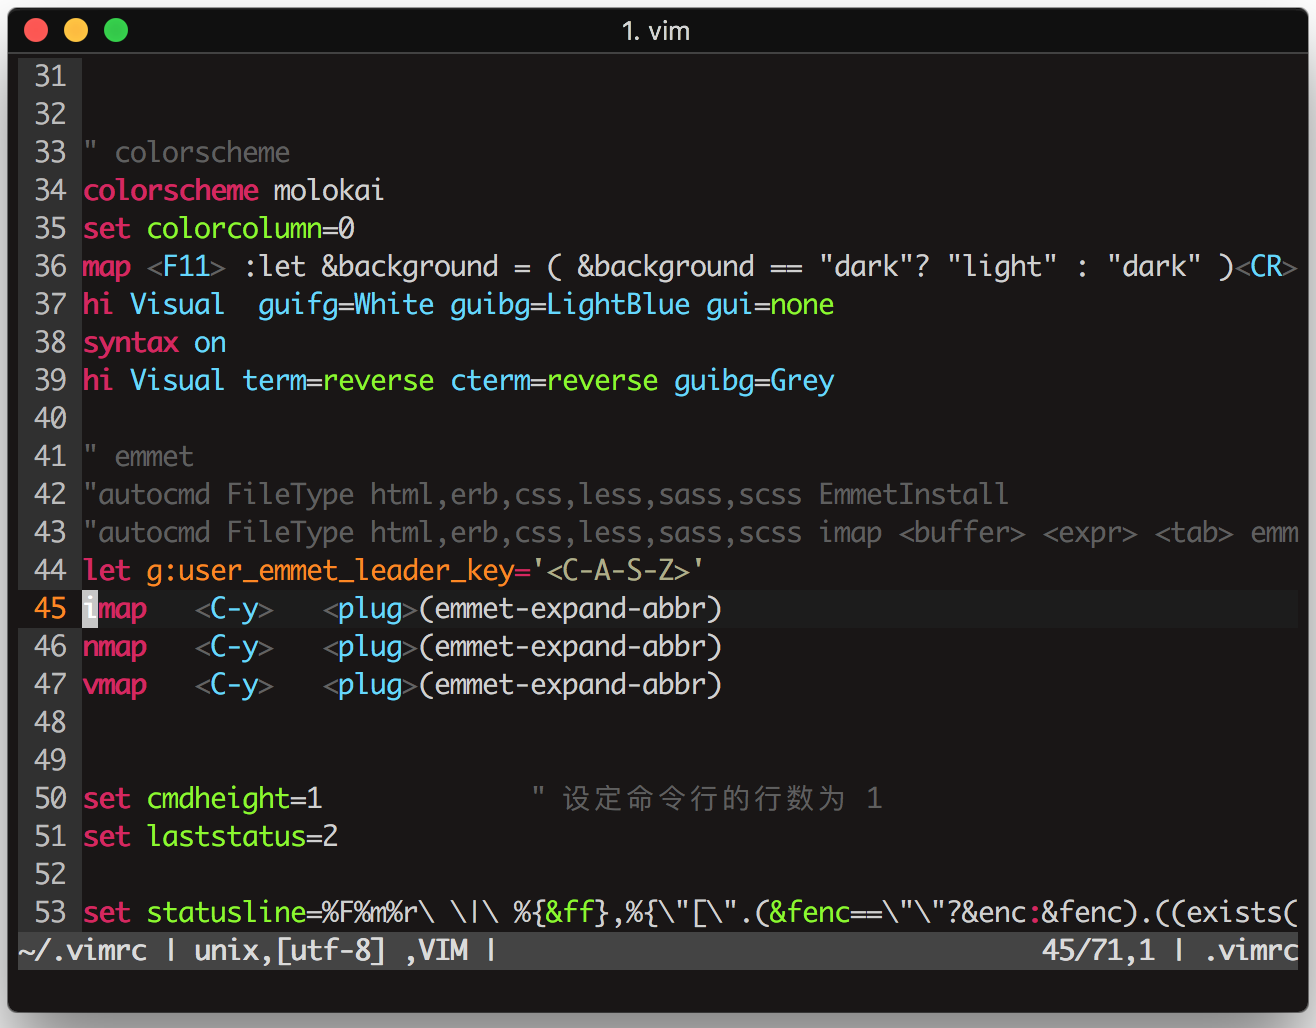Click the '<tab>' token on line 43
This screenshot has width=1316, height=1028.
(1194, 532)
